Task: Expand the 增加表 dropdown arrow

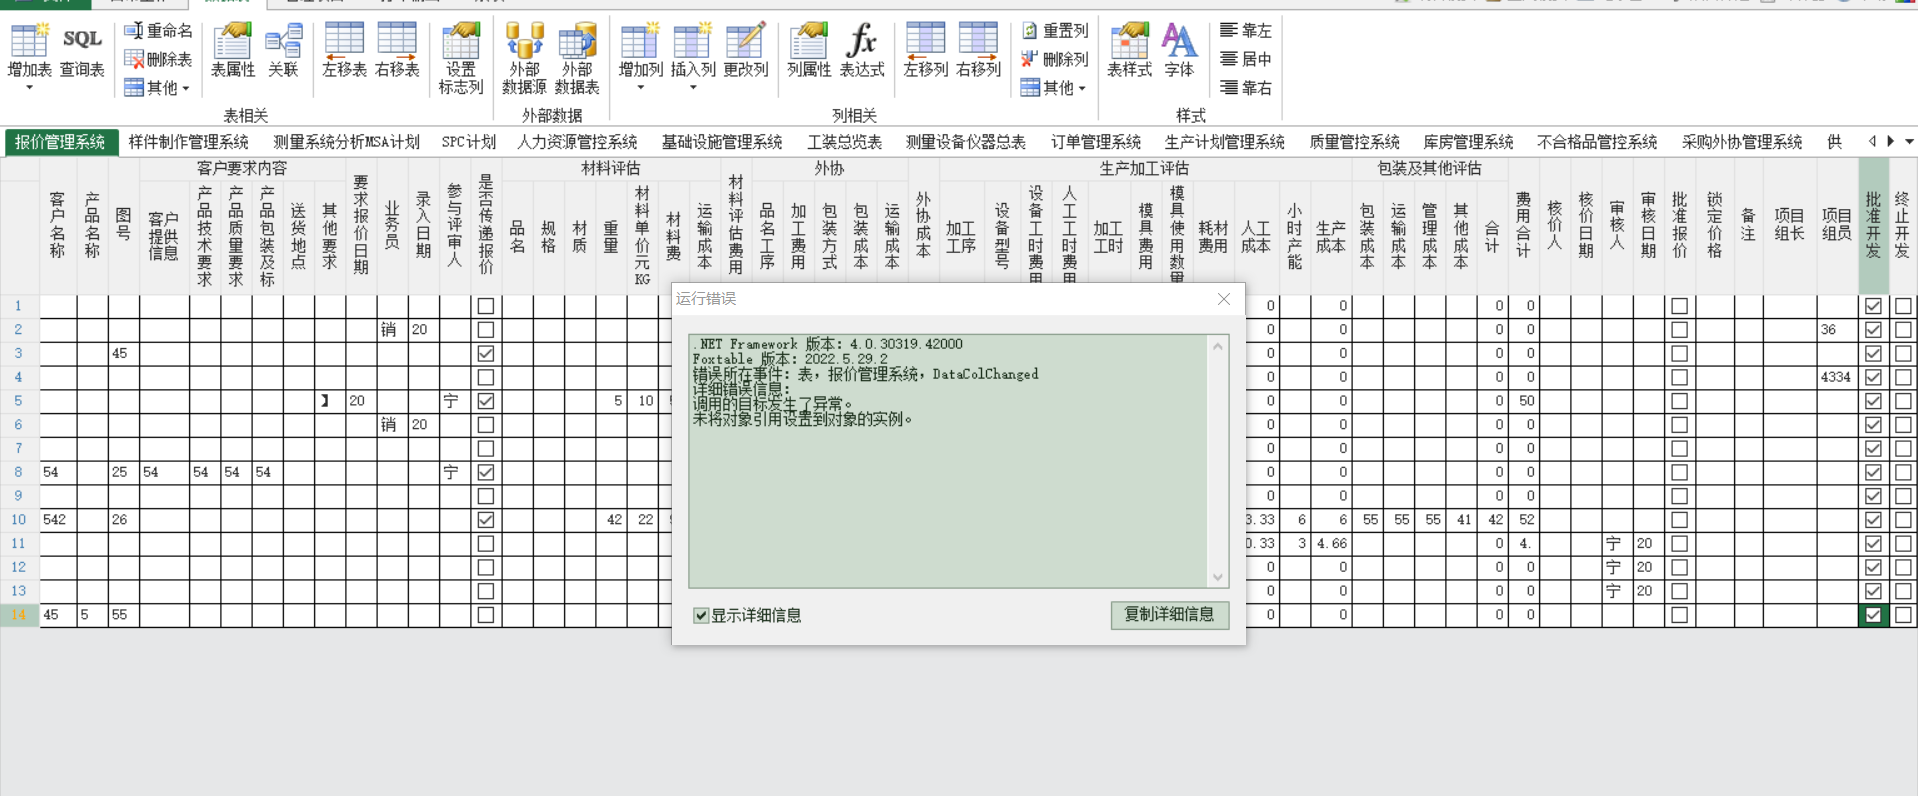Action: pos(29,88)
